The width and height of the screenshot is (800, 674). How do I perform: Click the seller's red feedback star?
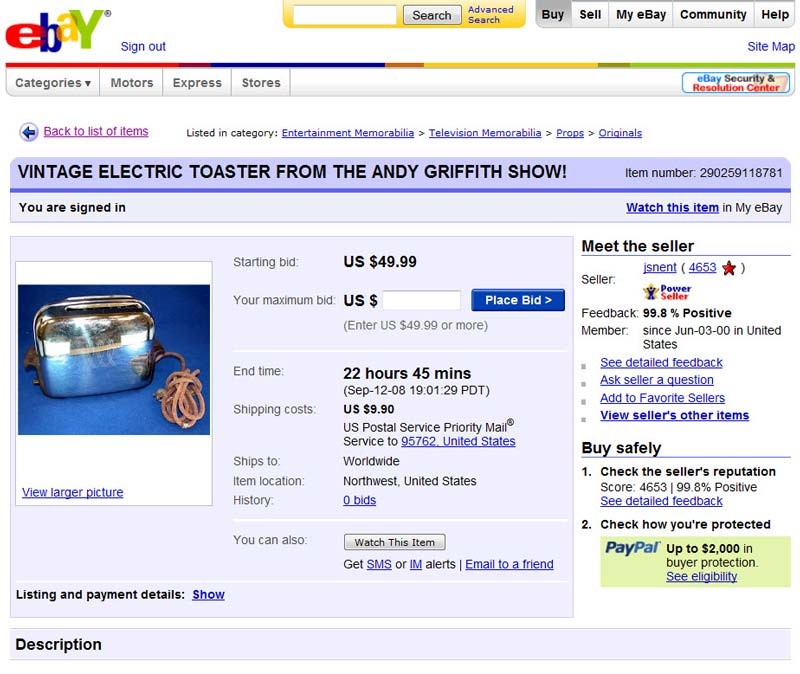click(x=729, y=268)
